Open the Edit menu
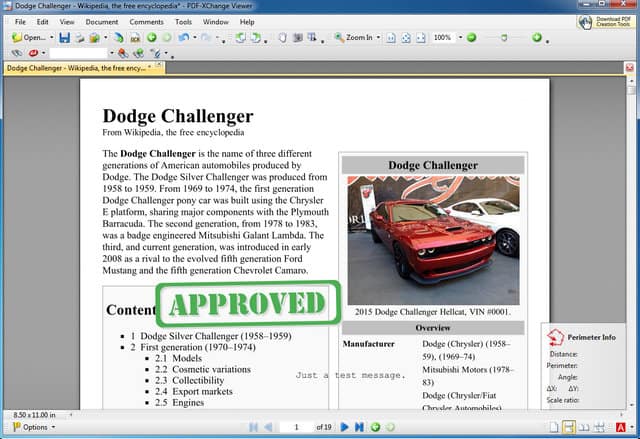 click(x=42, y=22)
